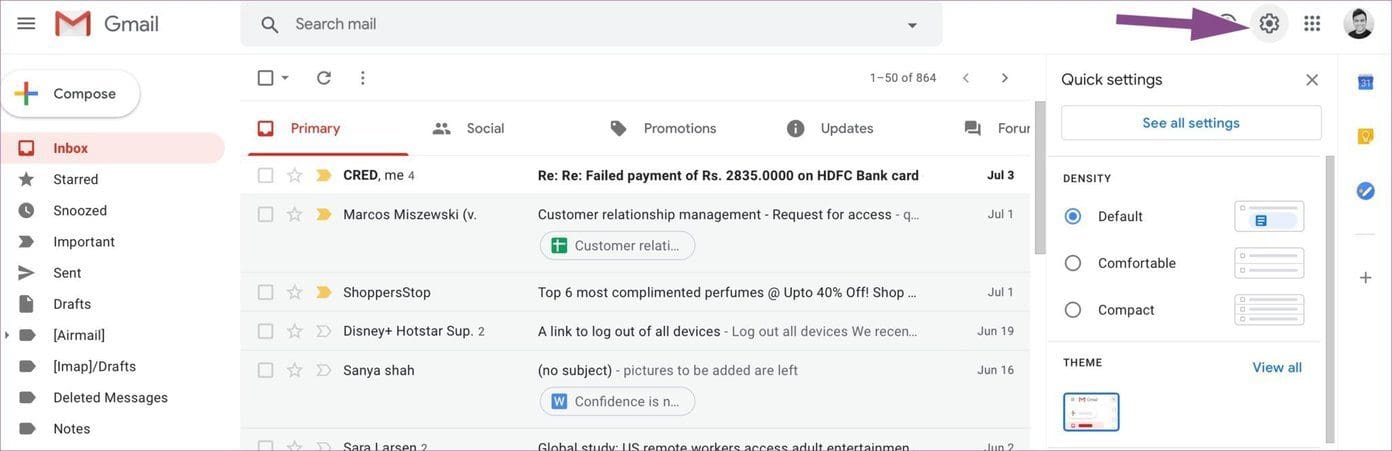Viewport: 1392px width, 451px height.
Task: Go to the older messages page
Action: (x=1005, y=78)
